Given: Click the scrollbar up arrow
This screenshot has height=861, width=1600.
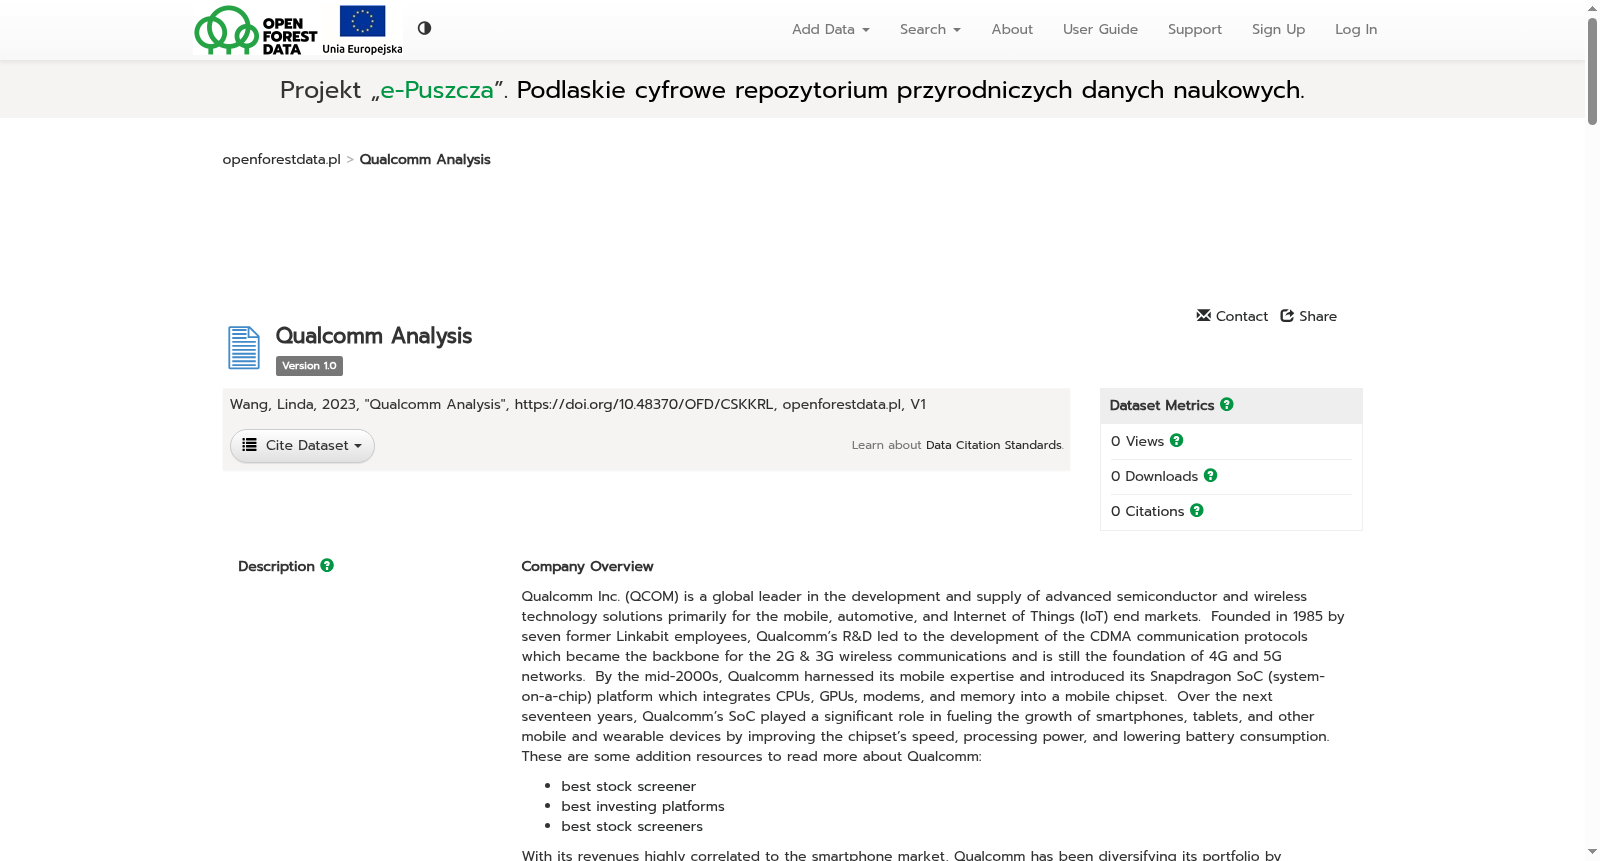Looking at the screenshot, I should coord(1593,8).
